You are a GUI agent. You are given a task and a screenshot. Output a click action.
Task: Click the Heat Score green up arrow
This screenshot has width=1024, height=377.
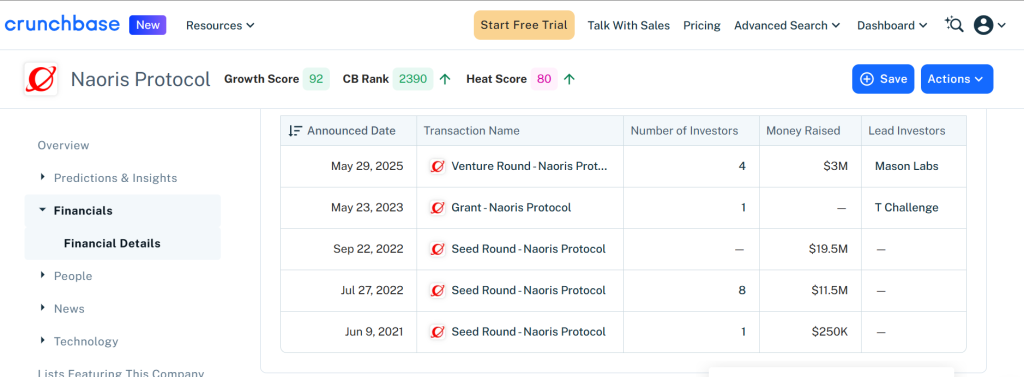pyautogui.click(x=569, y=80)
